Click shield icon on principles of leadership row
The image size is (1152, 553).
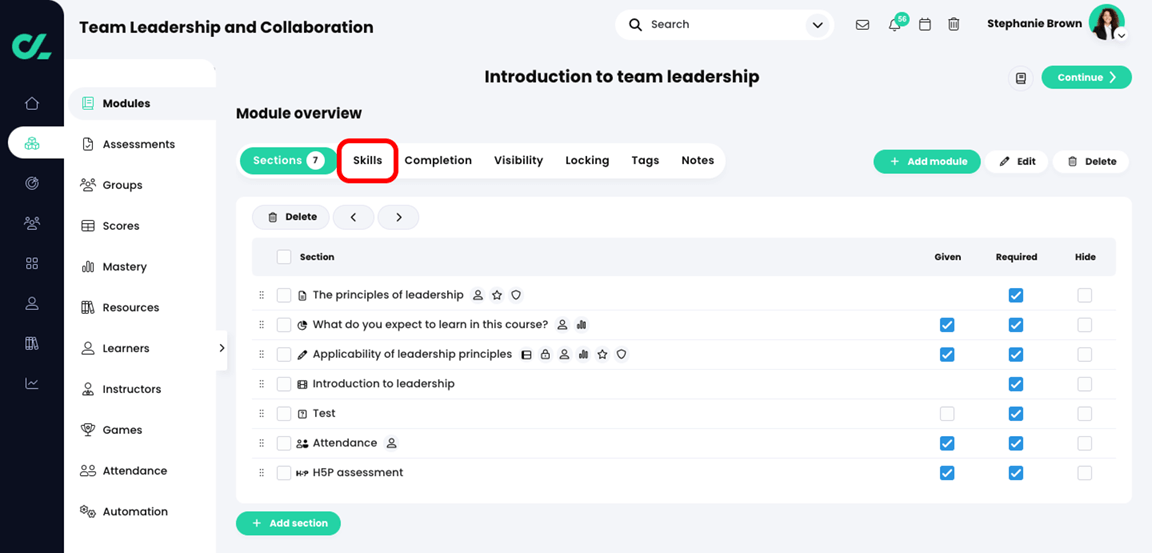[516, 295]
